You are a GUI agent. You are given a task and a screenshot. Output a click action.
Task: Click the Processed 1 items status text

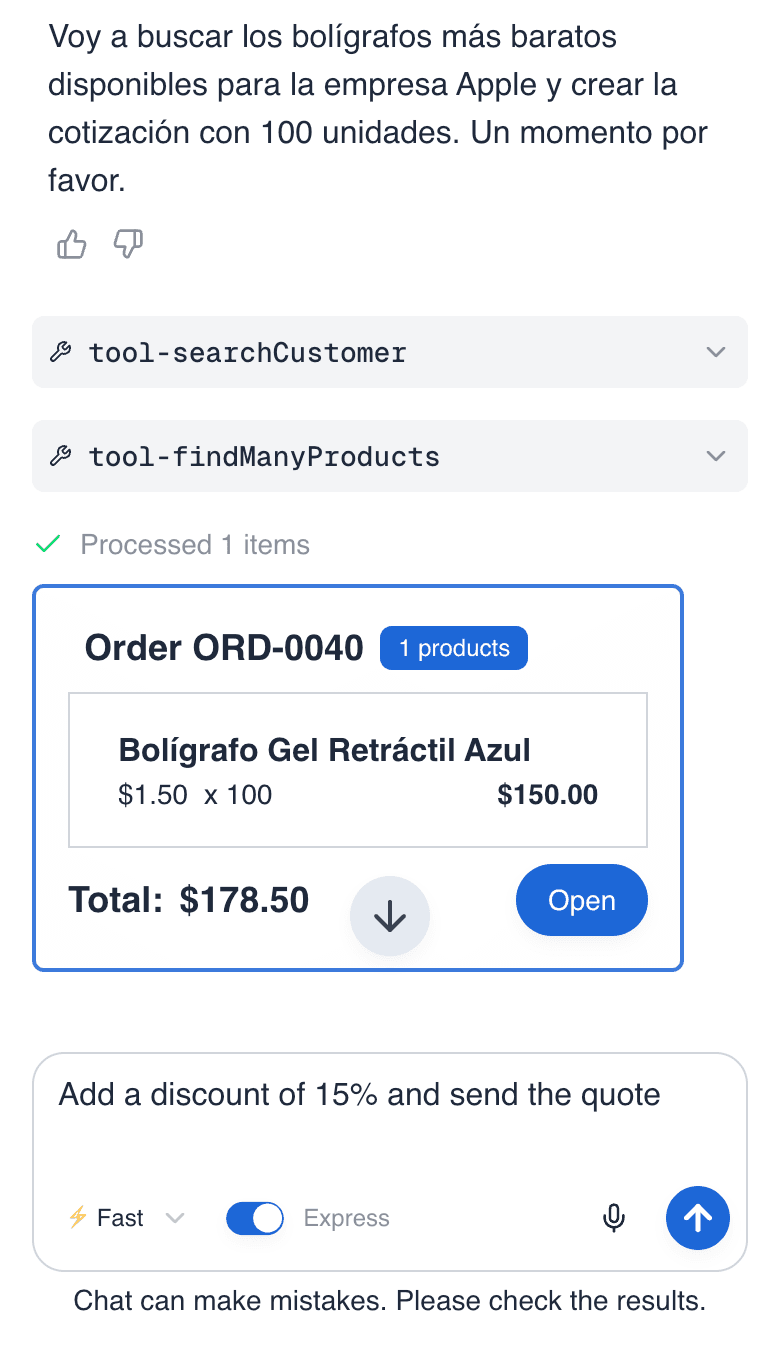point(194,545)
